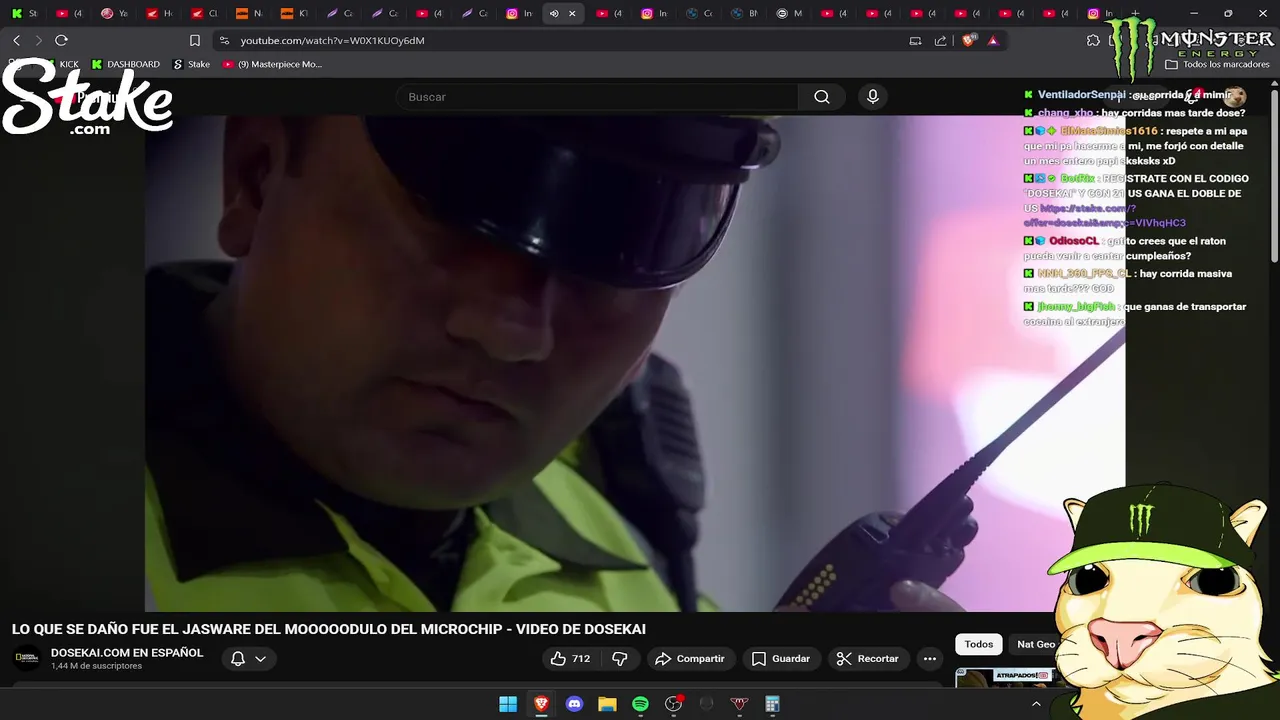Click the Brave Rewards triangle icon
The image size is (1280, 720).
tap(993, 41)
